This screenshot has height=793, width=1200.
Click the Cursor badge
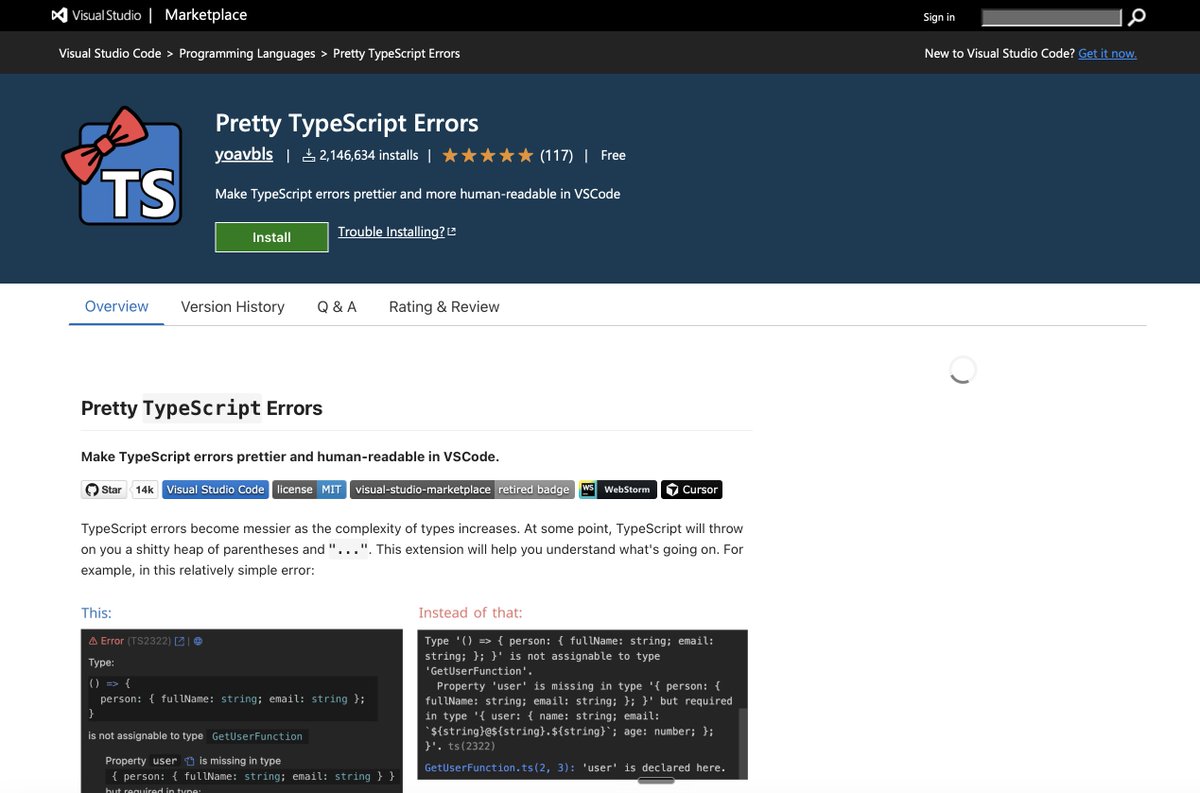[691, 489]
